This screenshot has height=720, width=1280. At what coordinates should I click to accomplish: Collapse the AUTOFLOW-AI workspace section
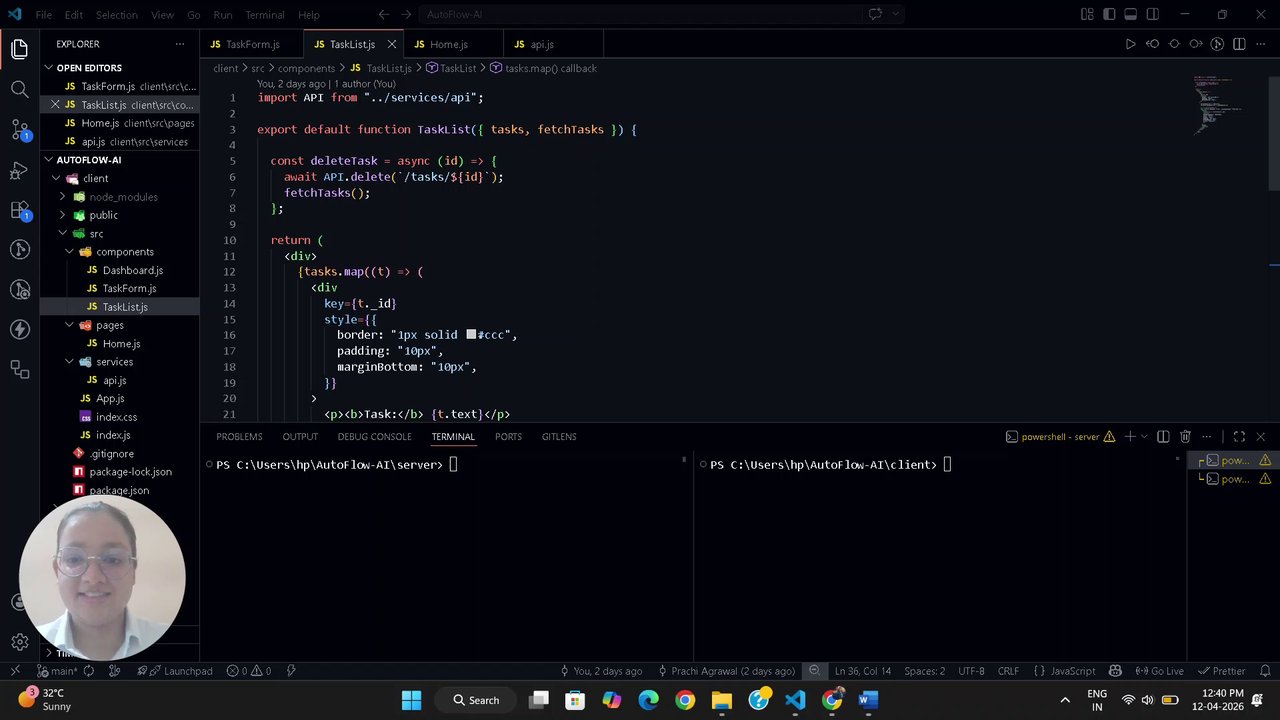48,160
